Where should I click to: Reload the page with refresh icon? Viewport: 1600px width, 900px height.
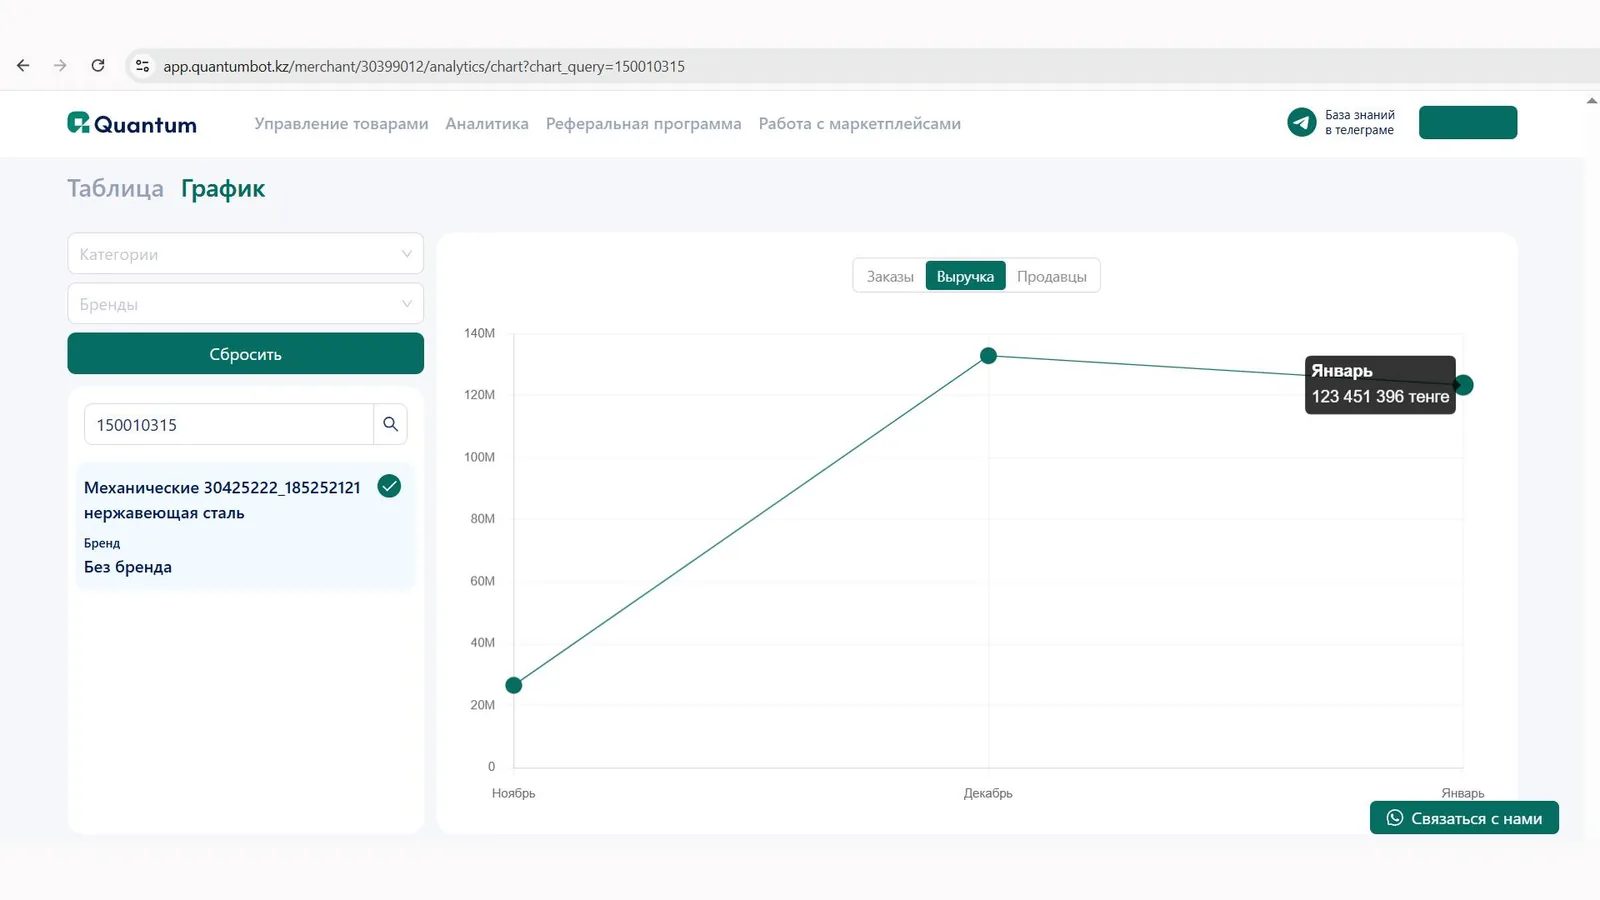[98, 66]
